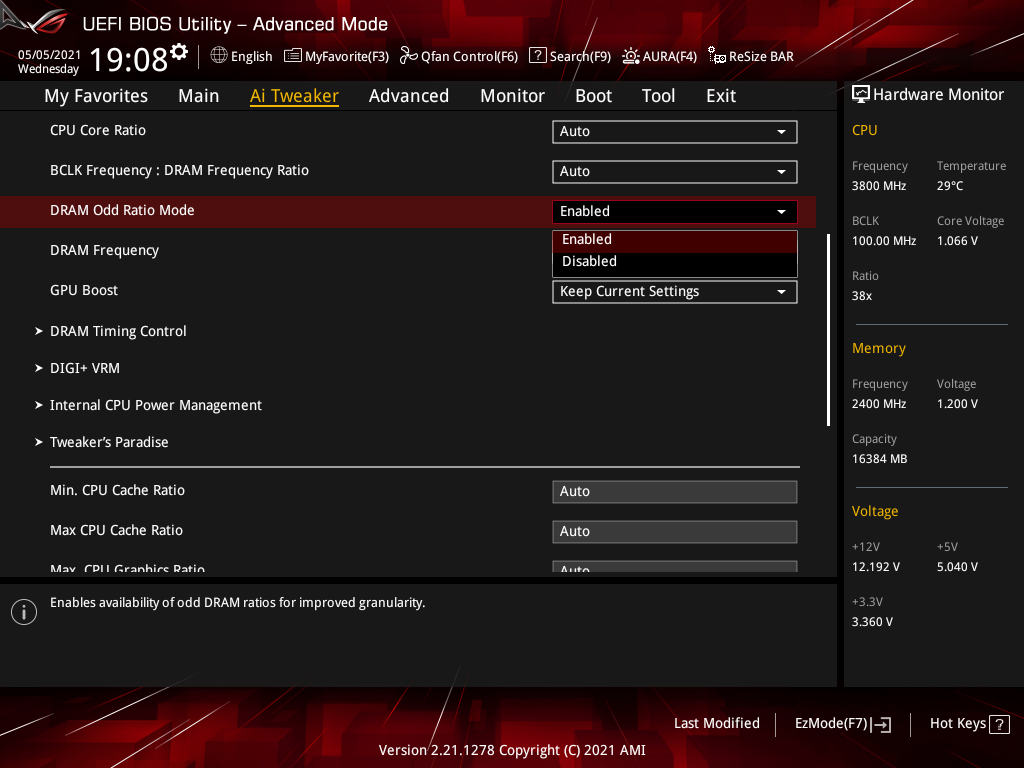Click the Min. CPU Cache Ratio field
1024x768 pixels.
[x=675, y=492]
